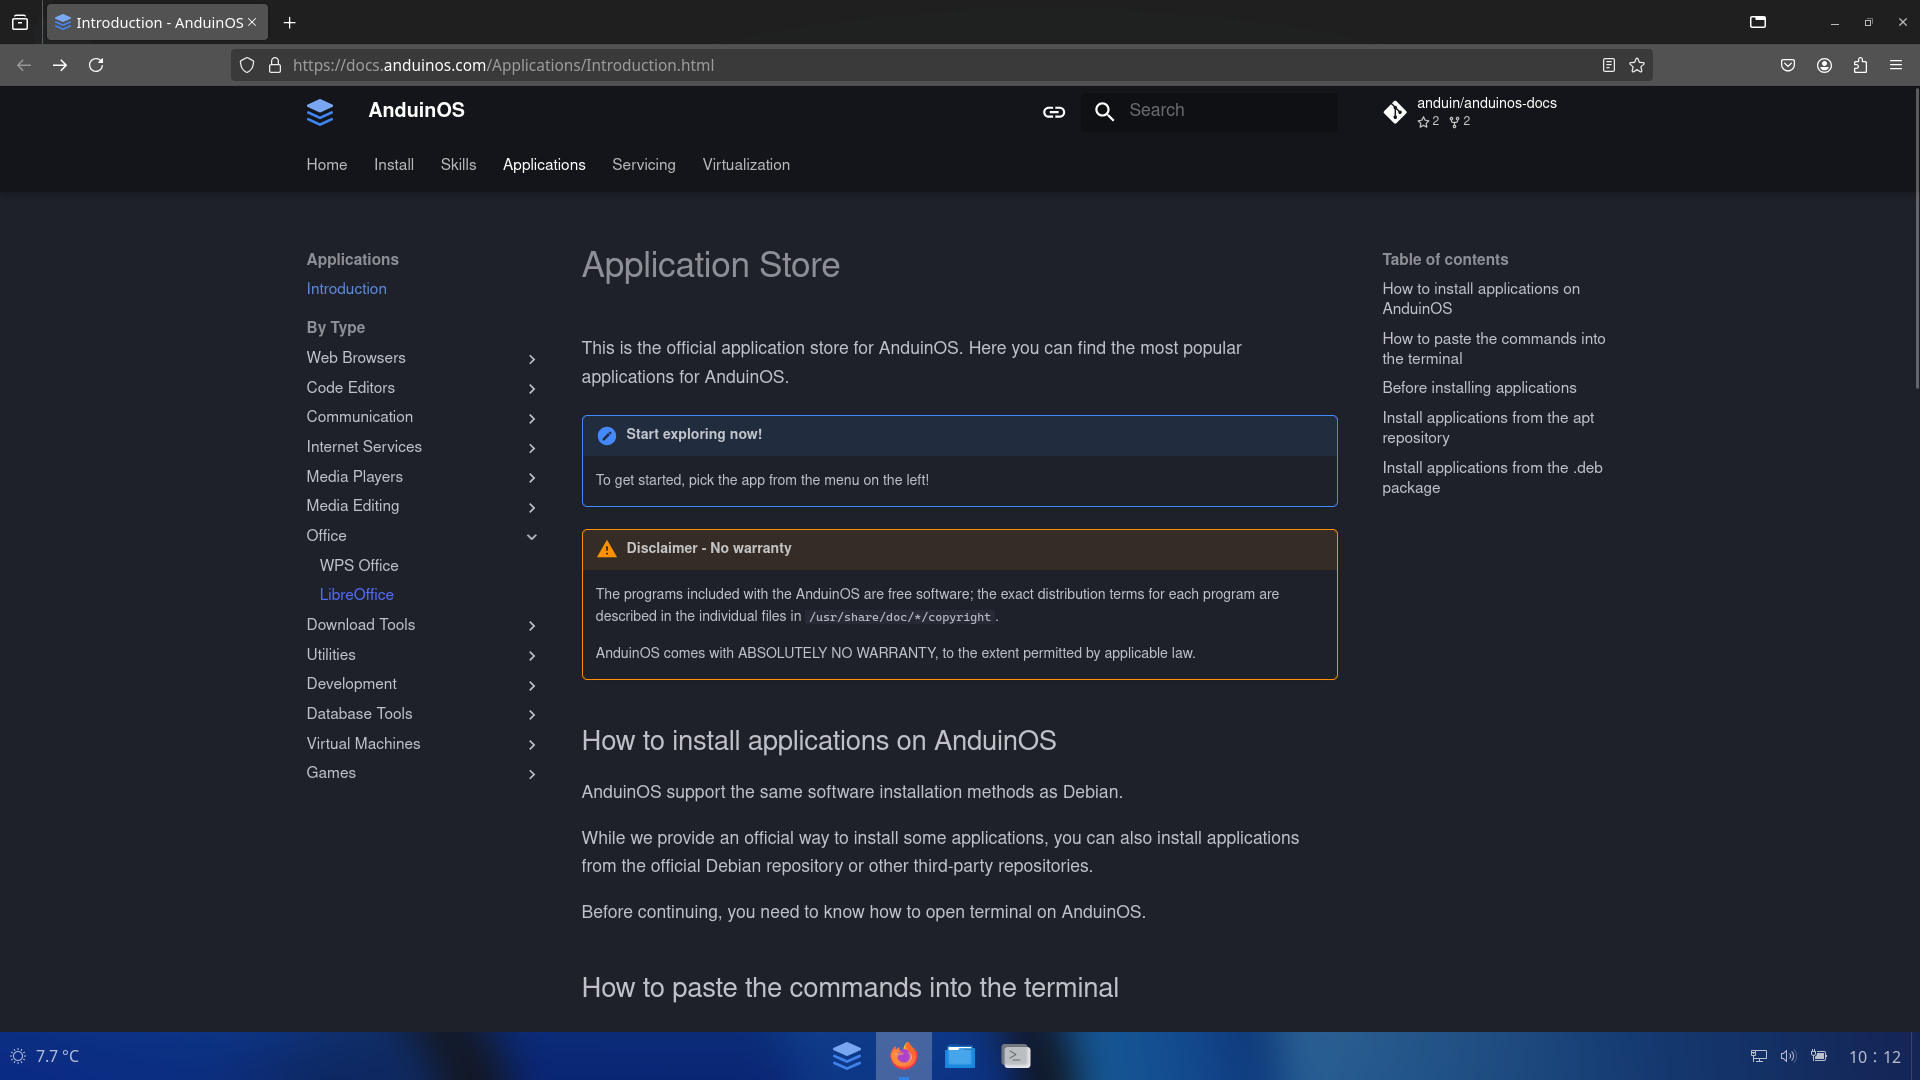This screenshot has width=1920, height=1080.
Task: Expand the Media Players section
Action: [421, 477]
